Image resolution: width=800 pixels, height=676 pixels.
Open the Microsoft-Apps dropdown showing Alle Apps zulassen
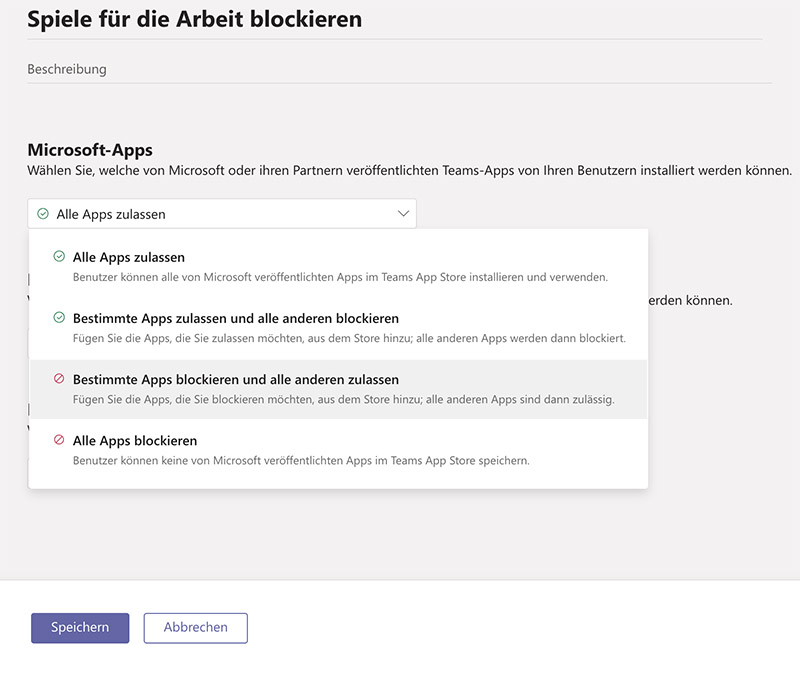click(222, 214)
